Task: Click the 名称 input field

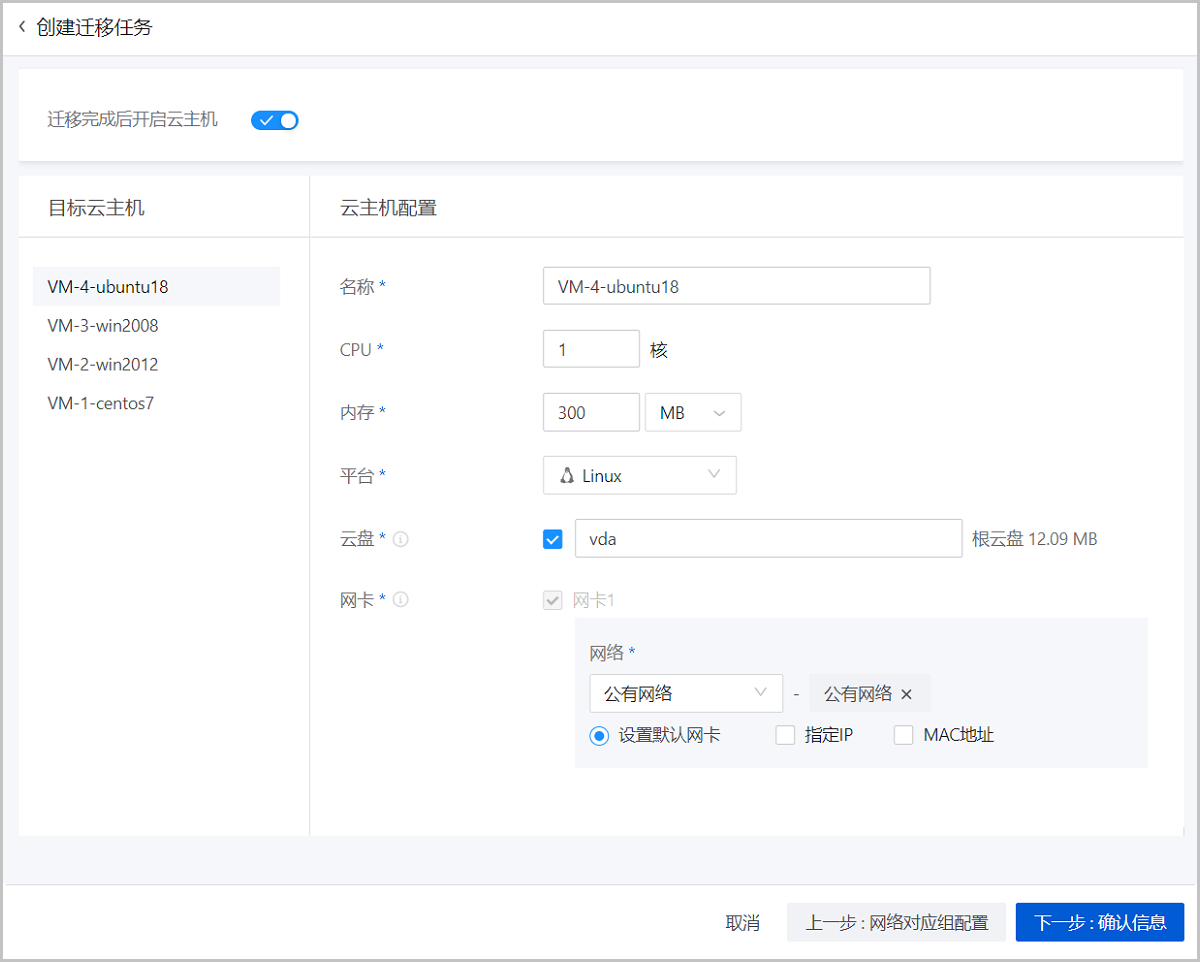Action: click(x=736, y=286)
